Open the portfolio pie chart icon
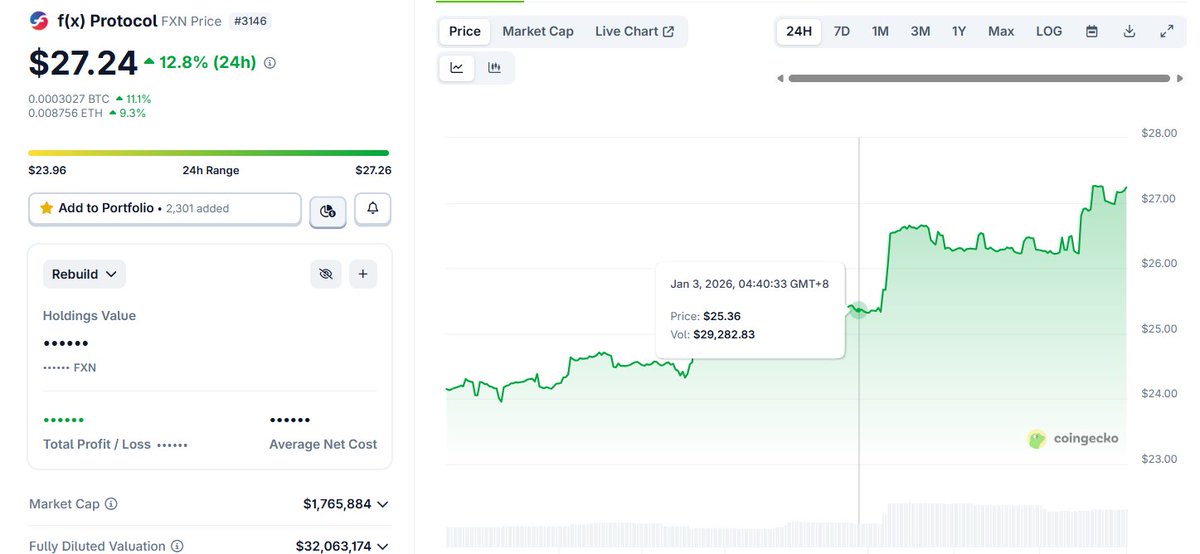 pos(327,210)
